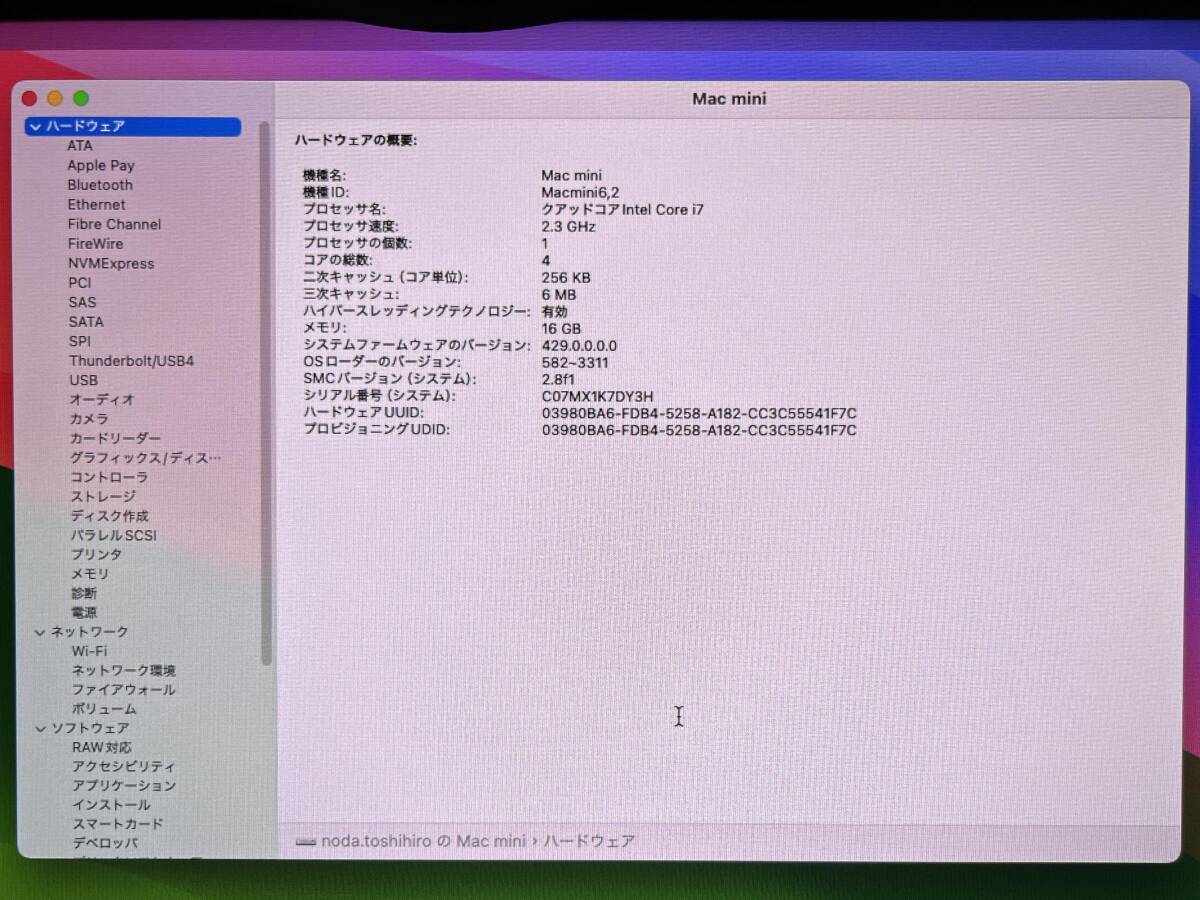Select 電源 in the sidebar
The height and width of the screenshot is (900, 1200).
click(x=84, y=612)
